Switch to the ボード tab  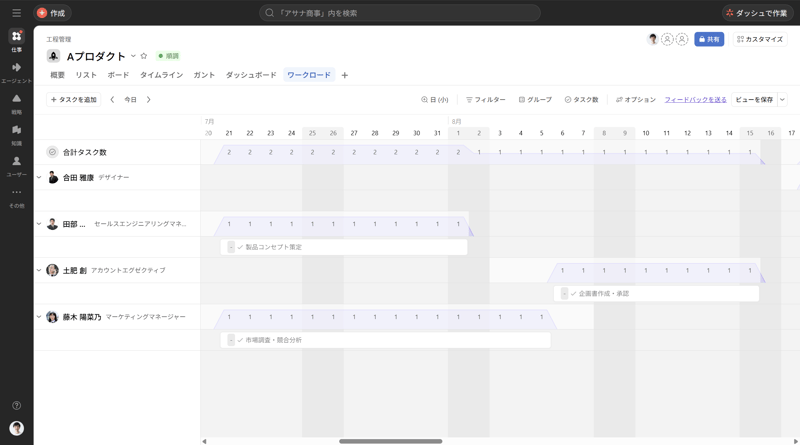coord(118,75)
